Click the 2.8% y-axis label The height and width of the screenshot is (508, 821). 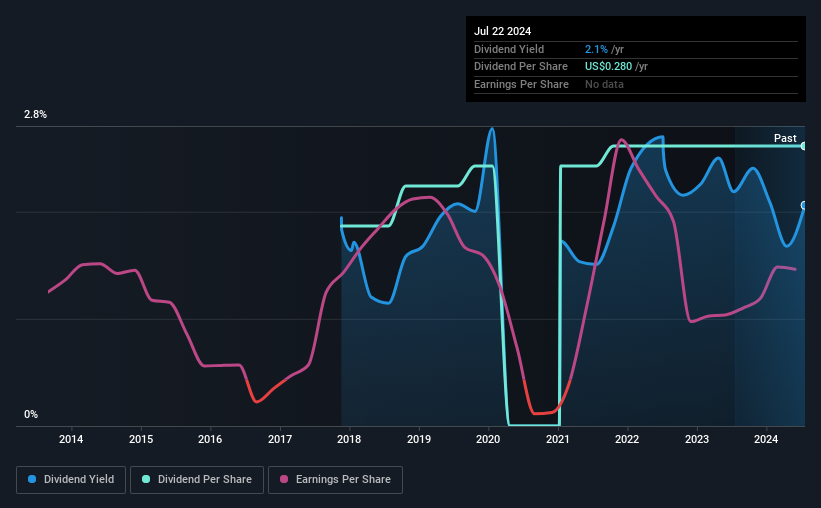coord(35,115)
